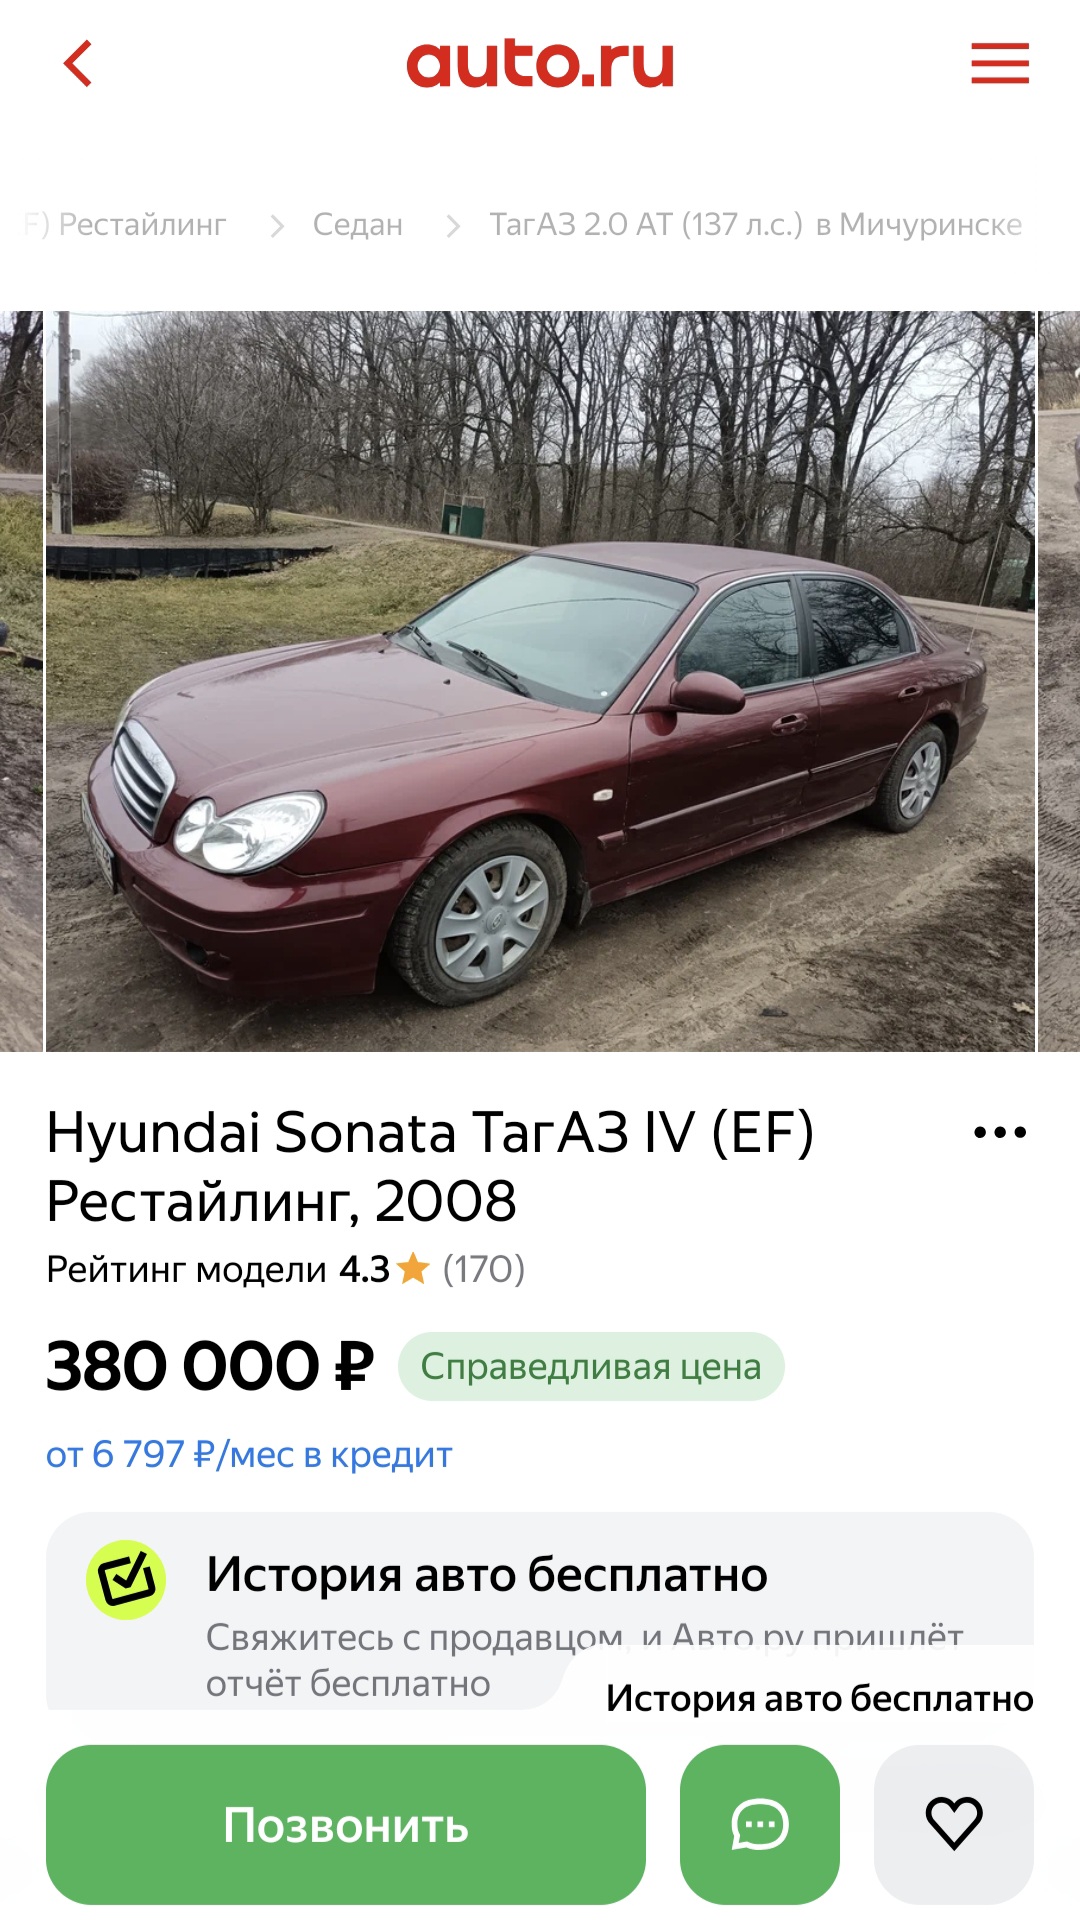Screen dimensions: 1080x1920
Task: Click the chevron before ТагАЗ 2.0 AT breadcrumb
Action: (x=453, y=226)
